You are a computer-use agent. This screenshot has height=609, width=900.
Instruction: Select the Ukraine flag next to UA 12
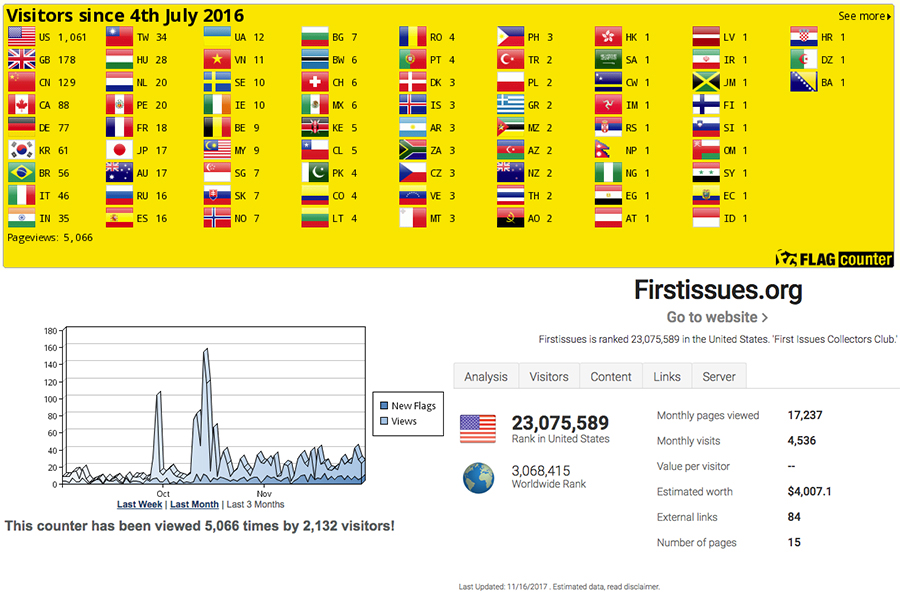(x=217, y=37)
